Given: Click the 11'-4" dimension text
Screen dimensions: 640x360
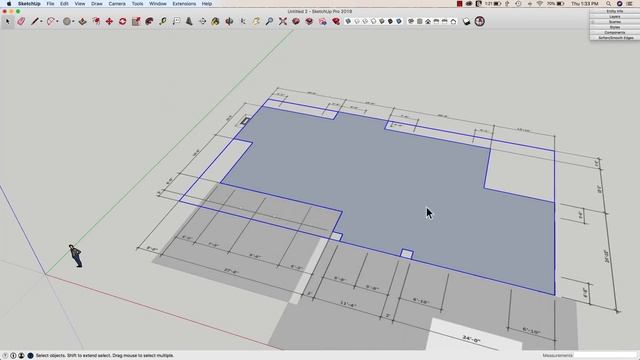Looking at the screenshot, I should tap(348, 304).
